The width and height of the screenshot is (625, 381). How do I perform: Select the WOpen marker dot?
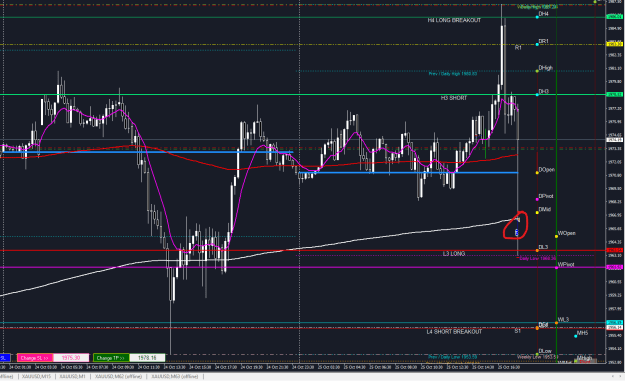pos(556,236)
